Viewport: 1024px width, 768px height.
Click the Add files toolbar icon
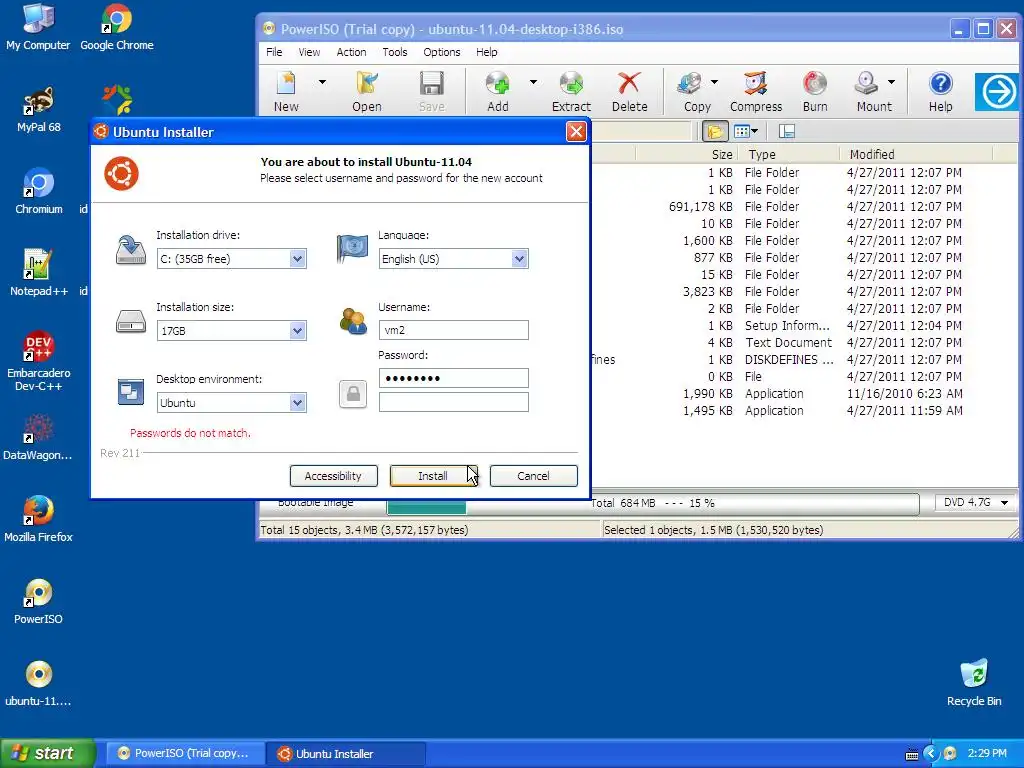click(498, 92)
